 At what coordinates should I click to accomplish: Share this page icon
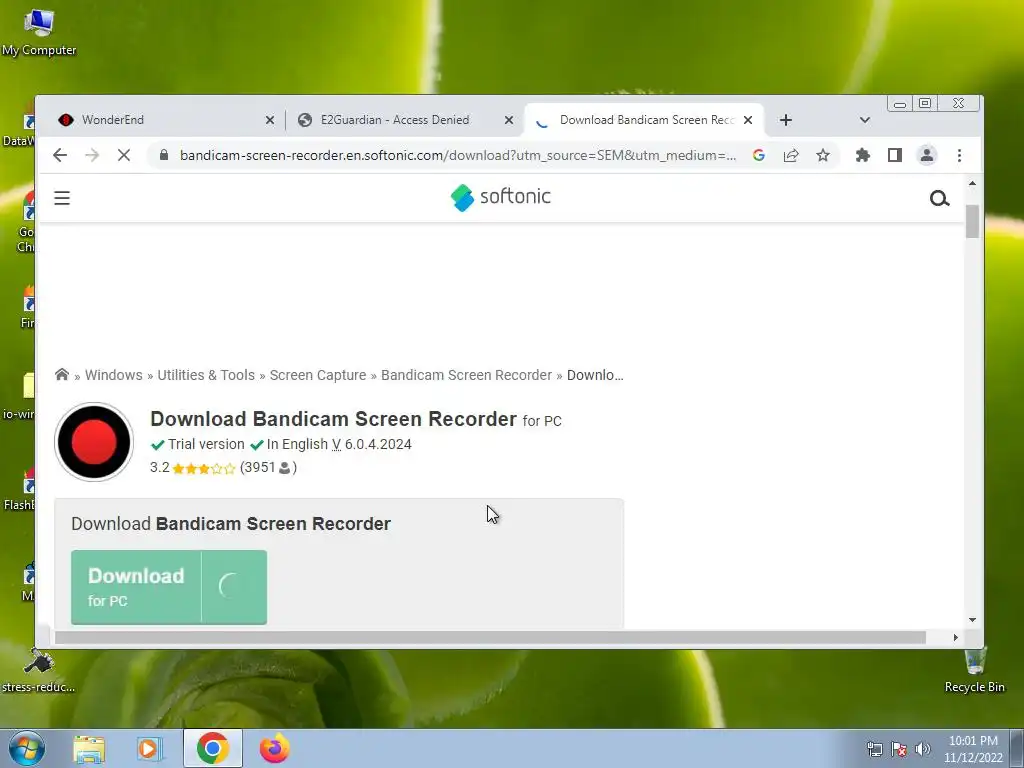click(x=791, y=155)
